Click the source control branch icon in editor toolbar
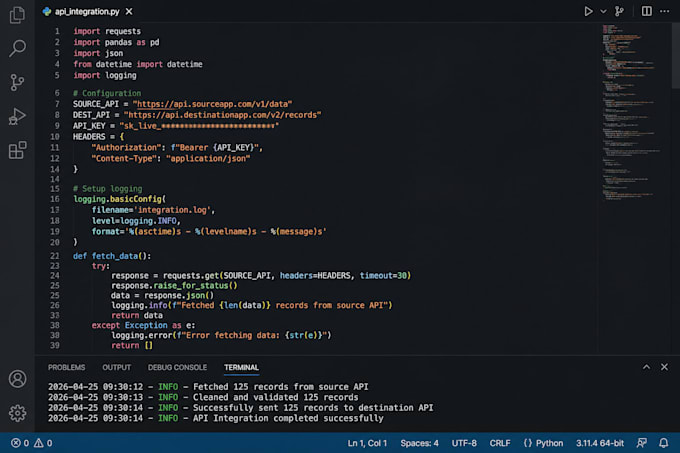The height and width of the screenshot is (453, 680). pyautogui.click(x=619, y=11)
